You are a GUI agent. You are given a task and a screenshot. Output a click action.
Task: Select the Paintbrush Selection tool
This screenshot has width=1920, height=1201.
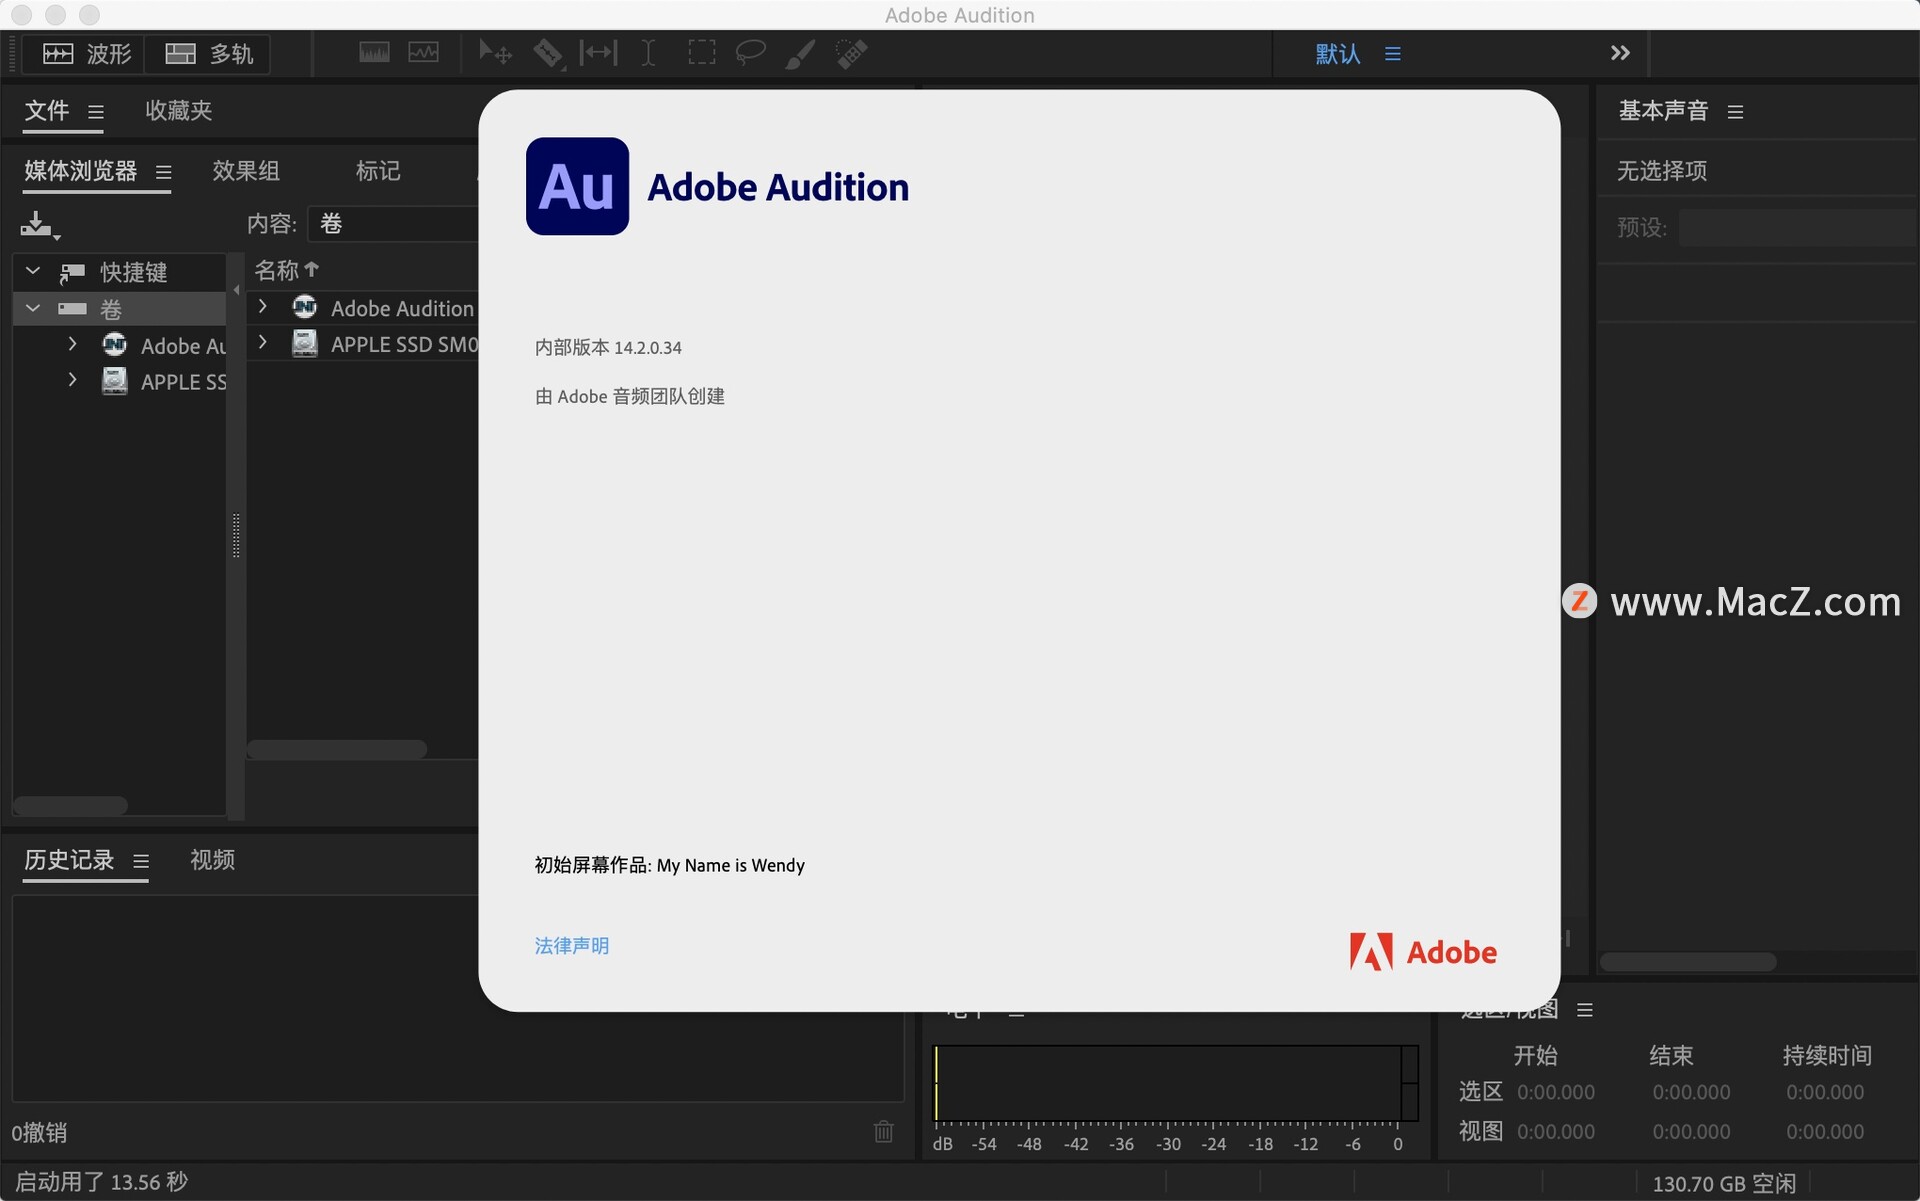799,53
